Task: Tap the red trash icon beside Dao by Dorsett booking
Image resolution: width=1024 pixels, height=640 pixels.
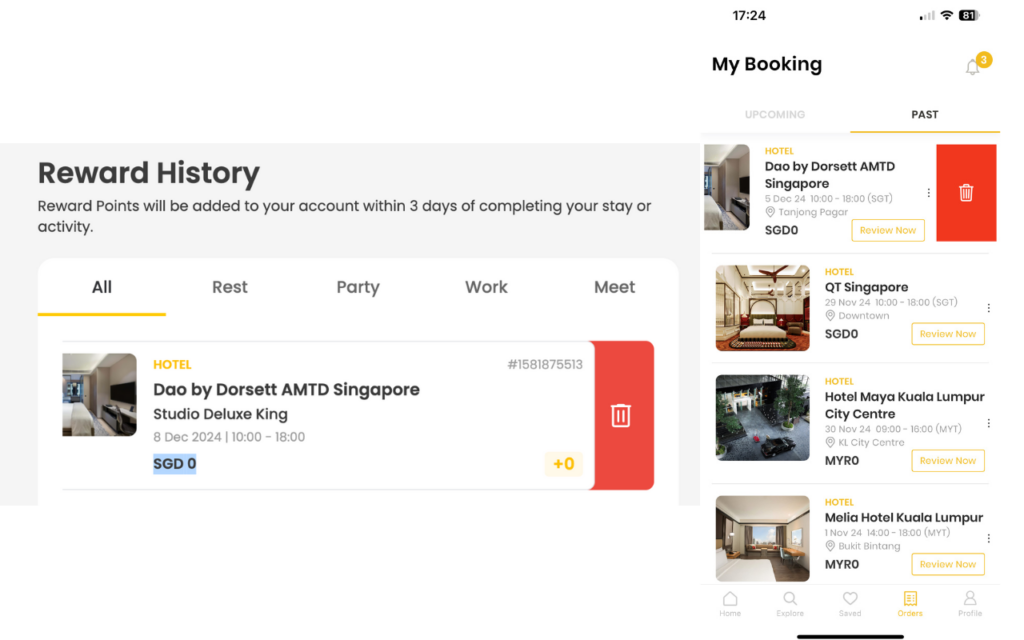Action: tap(966, 193)
